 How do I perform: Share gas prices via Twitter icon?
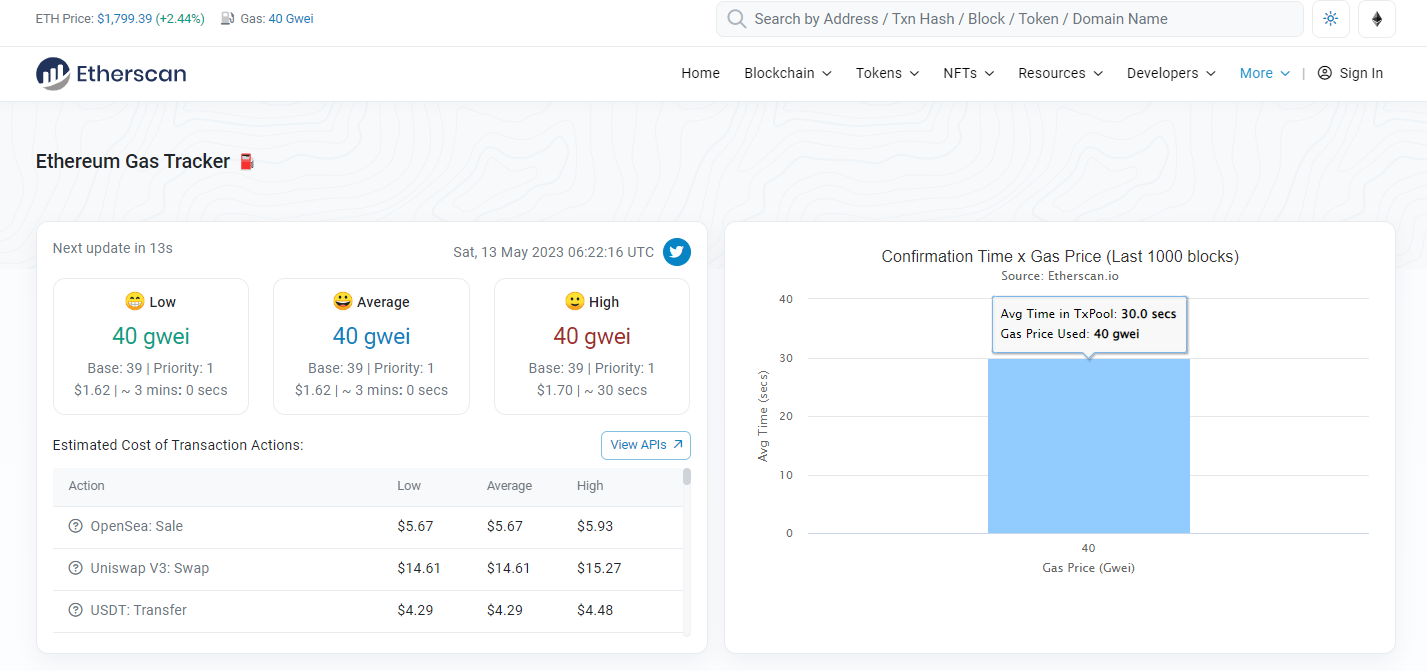pos(677,252)
